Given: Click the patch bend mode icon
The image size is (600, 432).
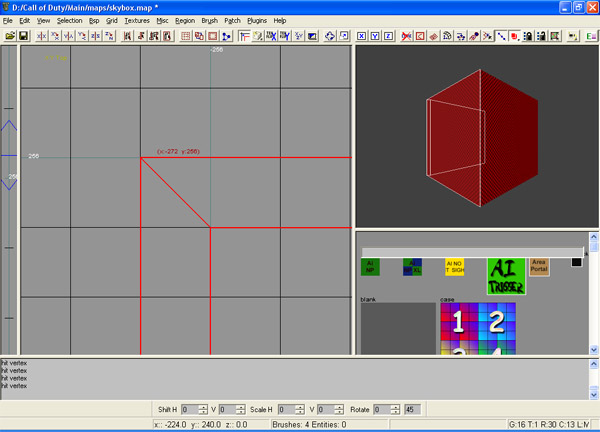Looking at the screenshot, I should [447, 36].
